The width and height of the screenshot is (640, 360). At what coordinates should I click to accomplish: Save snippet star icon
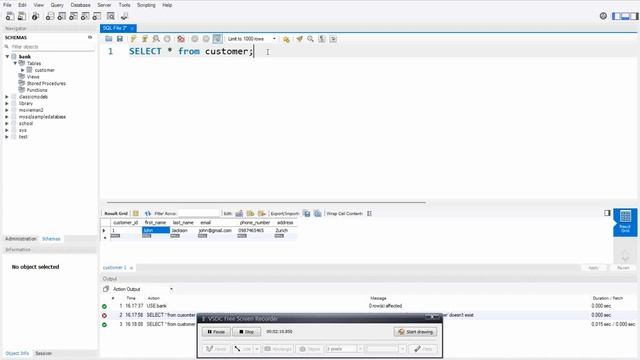tap(286, 39)
